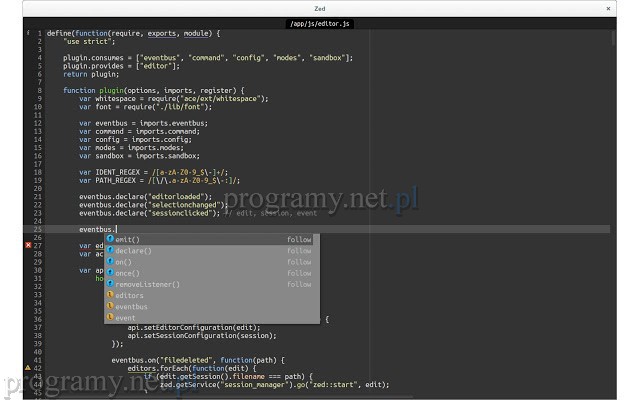Click the function icon beside emit() suggestion
Image resolution: width=640 pixels, height=400 pixels.
110,240
